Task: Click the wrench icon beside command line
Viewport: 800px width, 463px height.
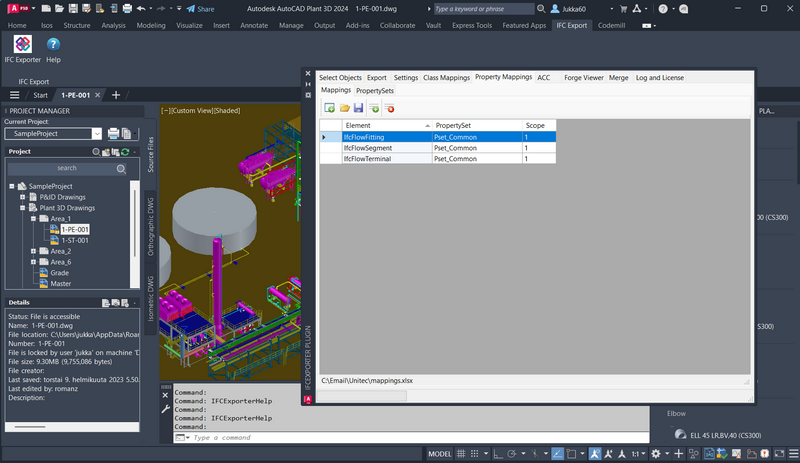Action: coord(165,409)
